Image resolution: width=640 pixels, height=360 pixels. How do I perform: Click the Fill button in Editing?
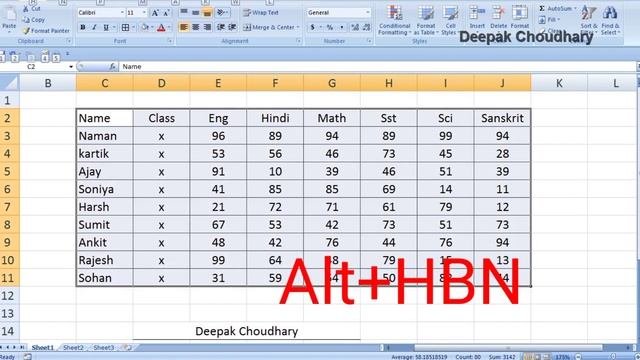coord(549,20)
